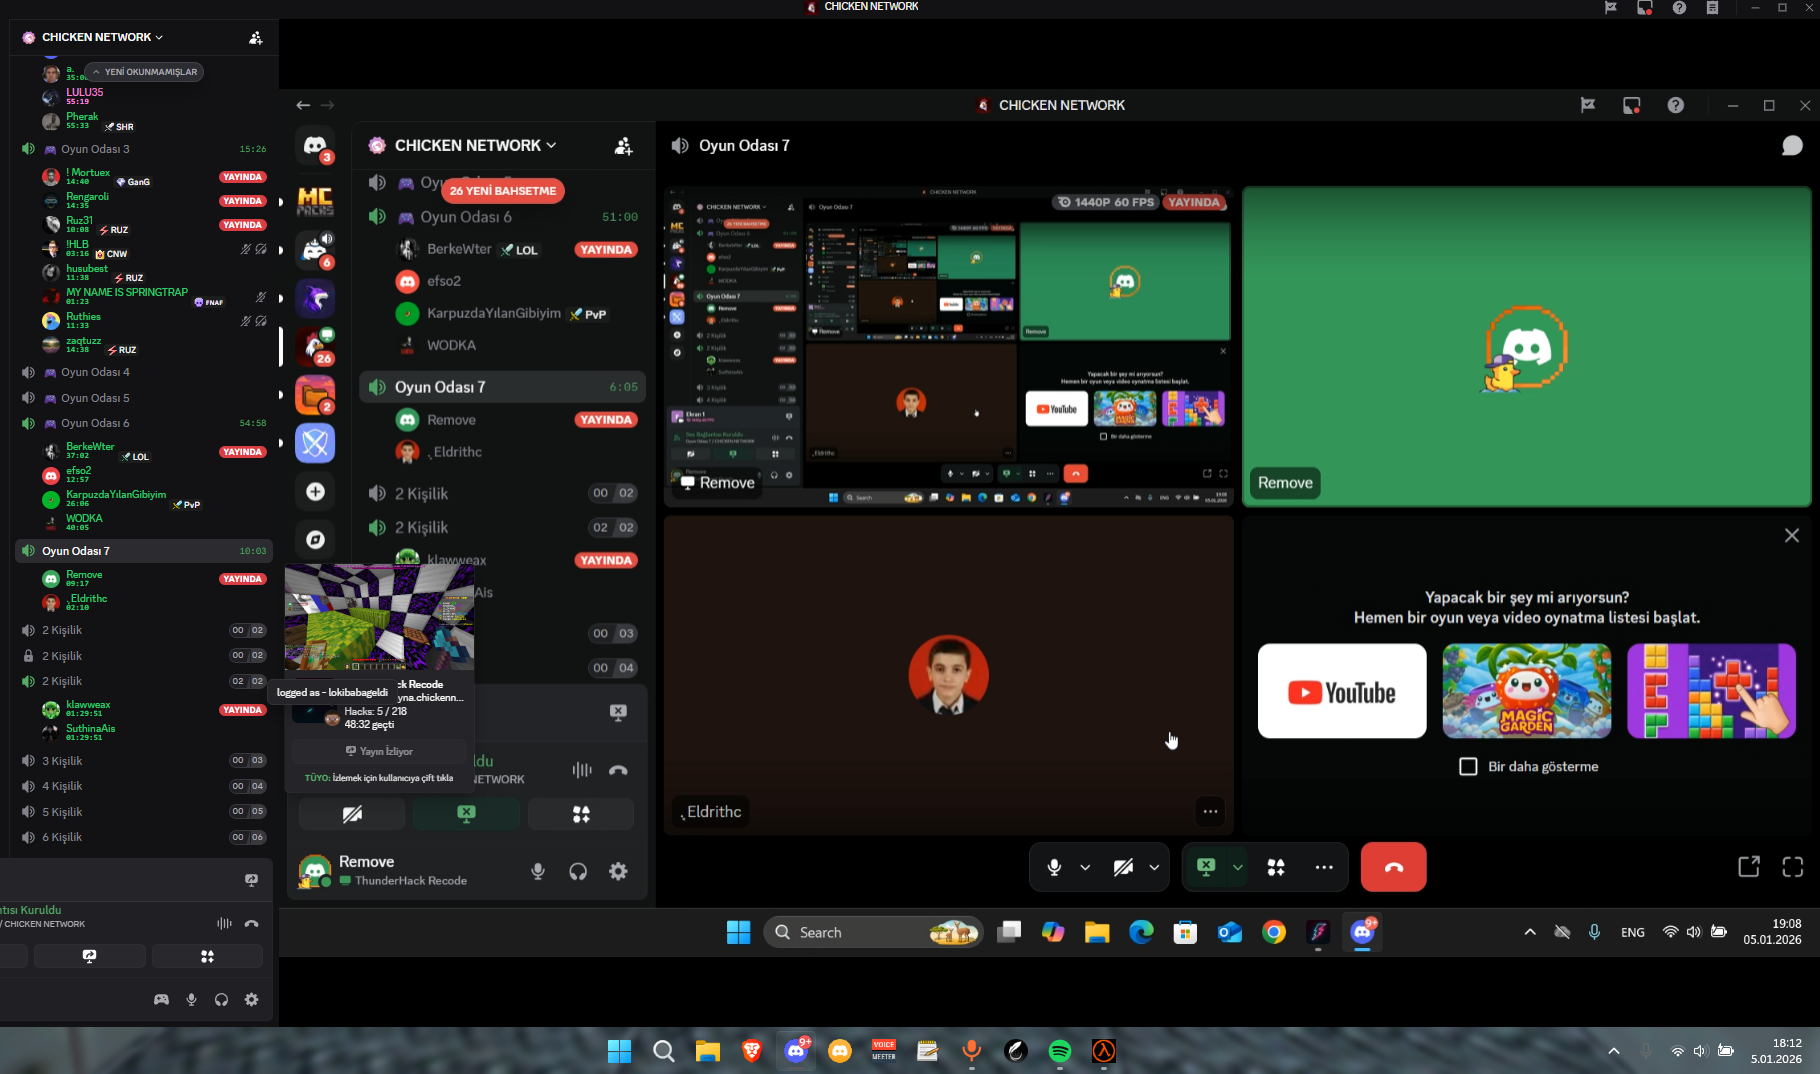Click Outlook icon in the streamed taskbar
Image resolution: width=1820 pixels, height=1074 pixels.
(1230, 932)
